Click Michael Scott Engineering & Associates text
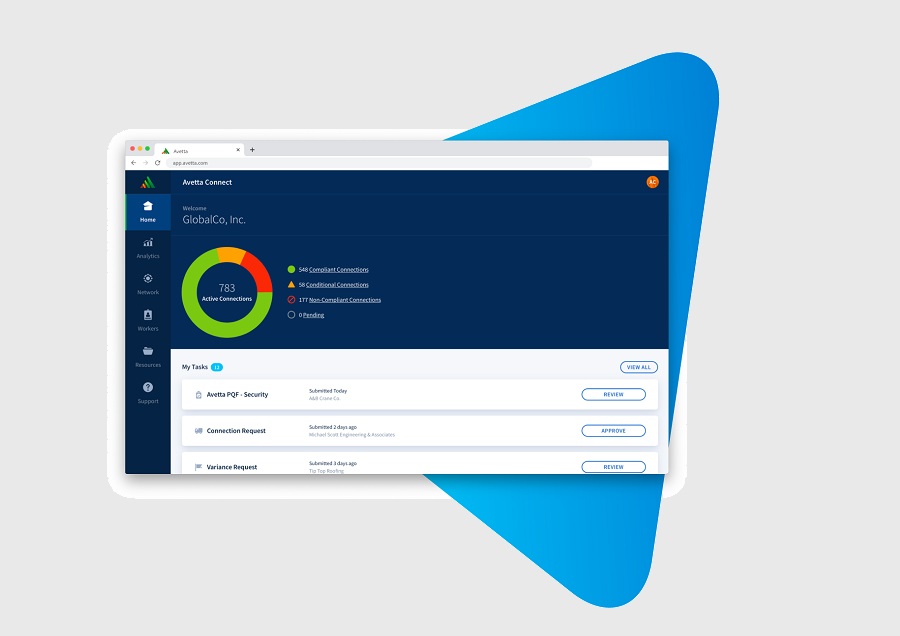The image size is (900, 636). (x=352, y=435)
